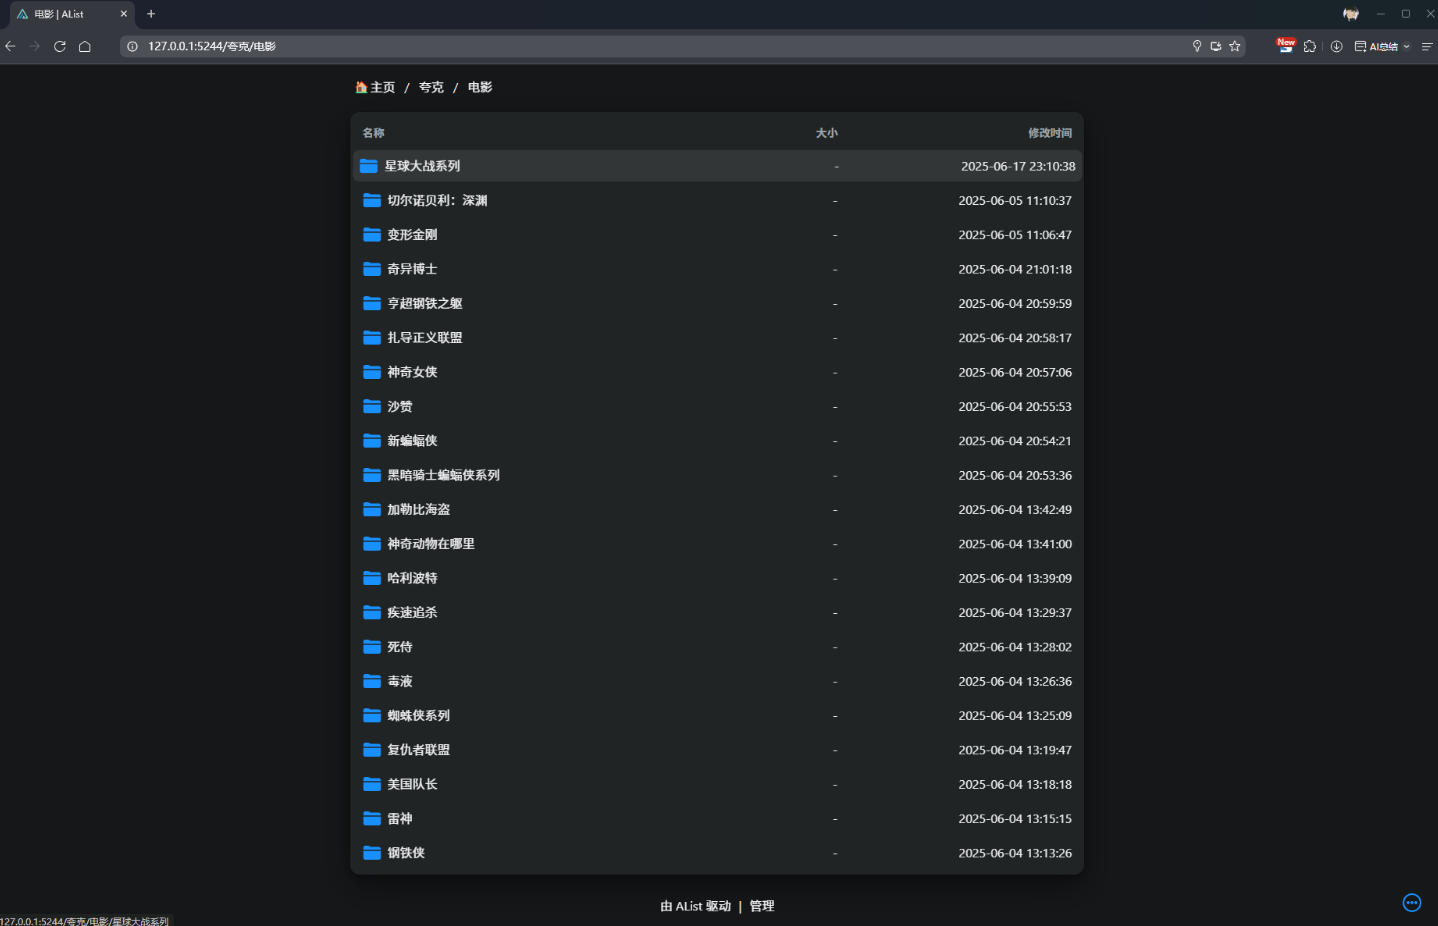
Task: Reload the current AList page
Action: pos(60,46)
